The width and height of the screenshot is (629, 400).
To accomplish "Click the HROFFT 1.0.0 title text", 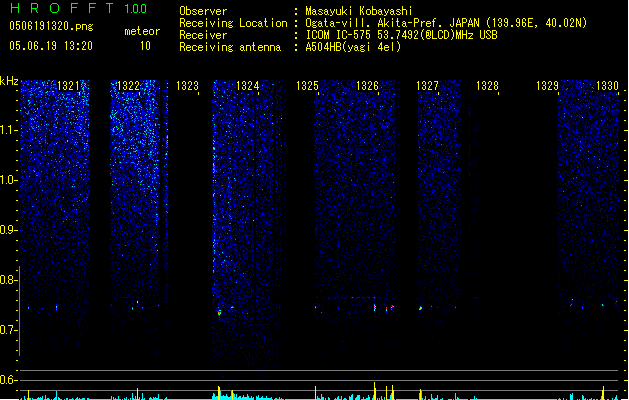I will click(79, 8).
